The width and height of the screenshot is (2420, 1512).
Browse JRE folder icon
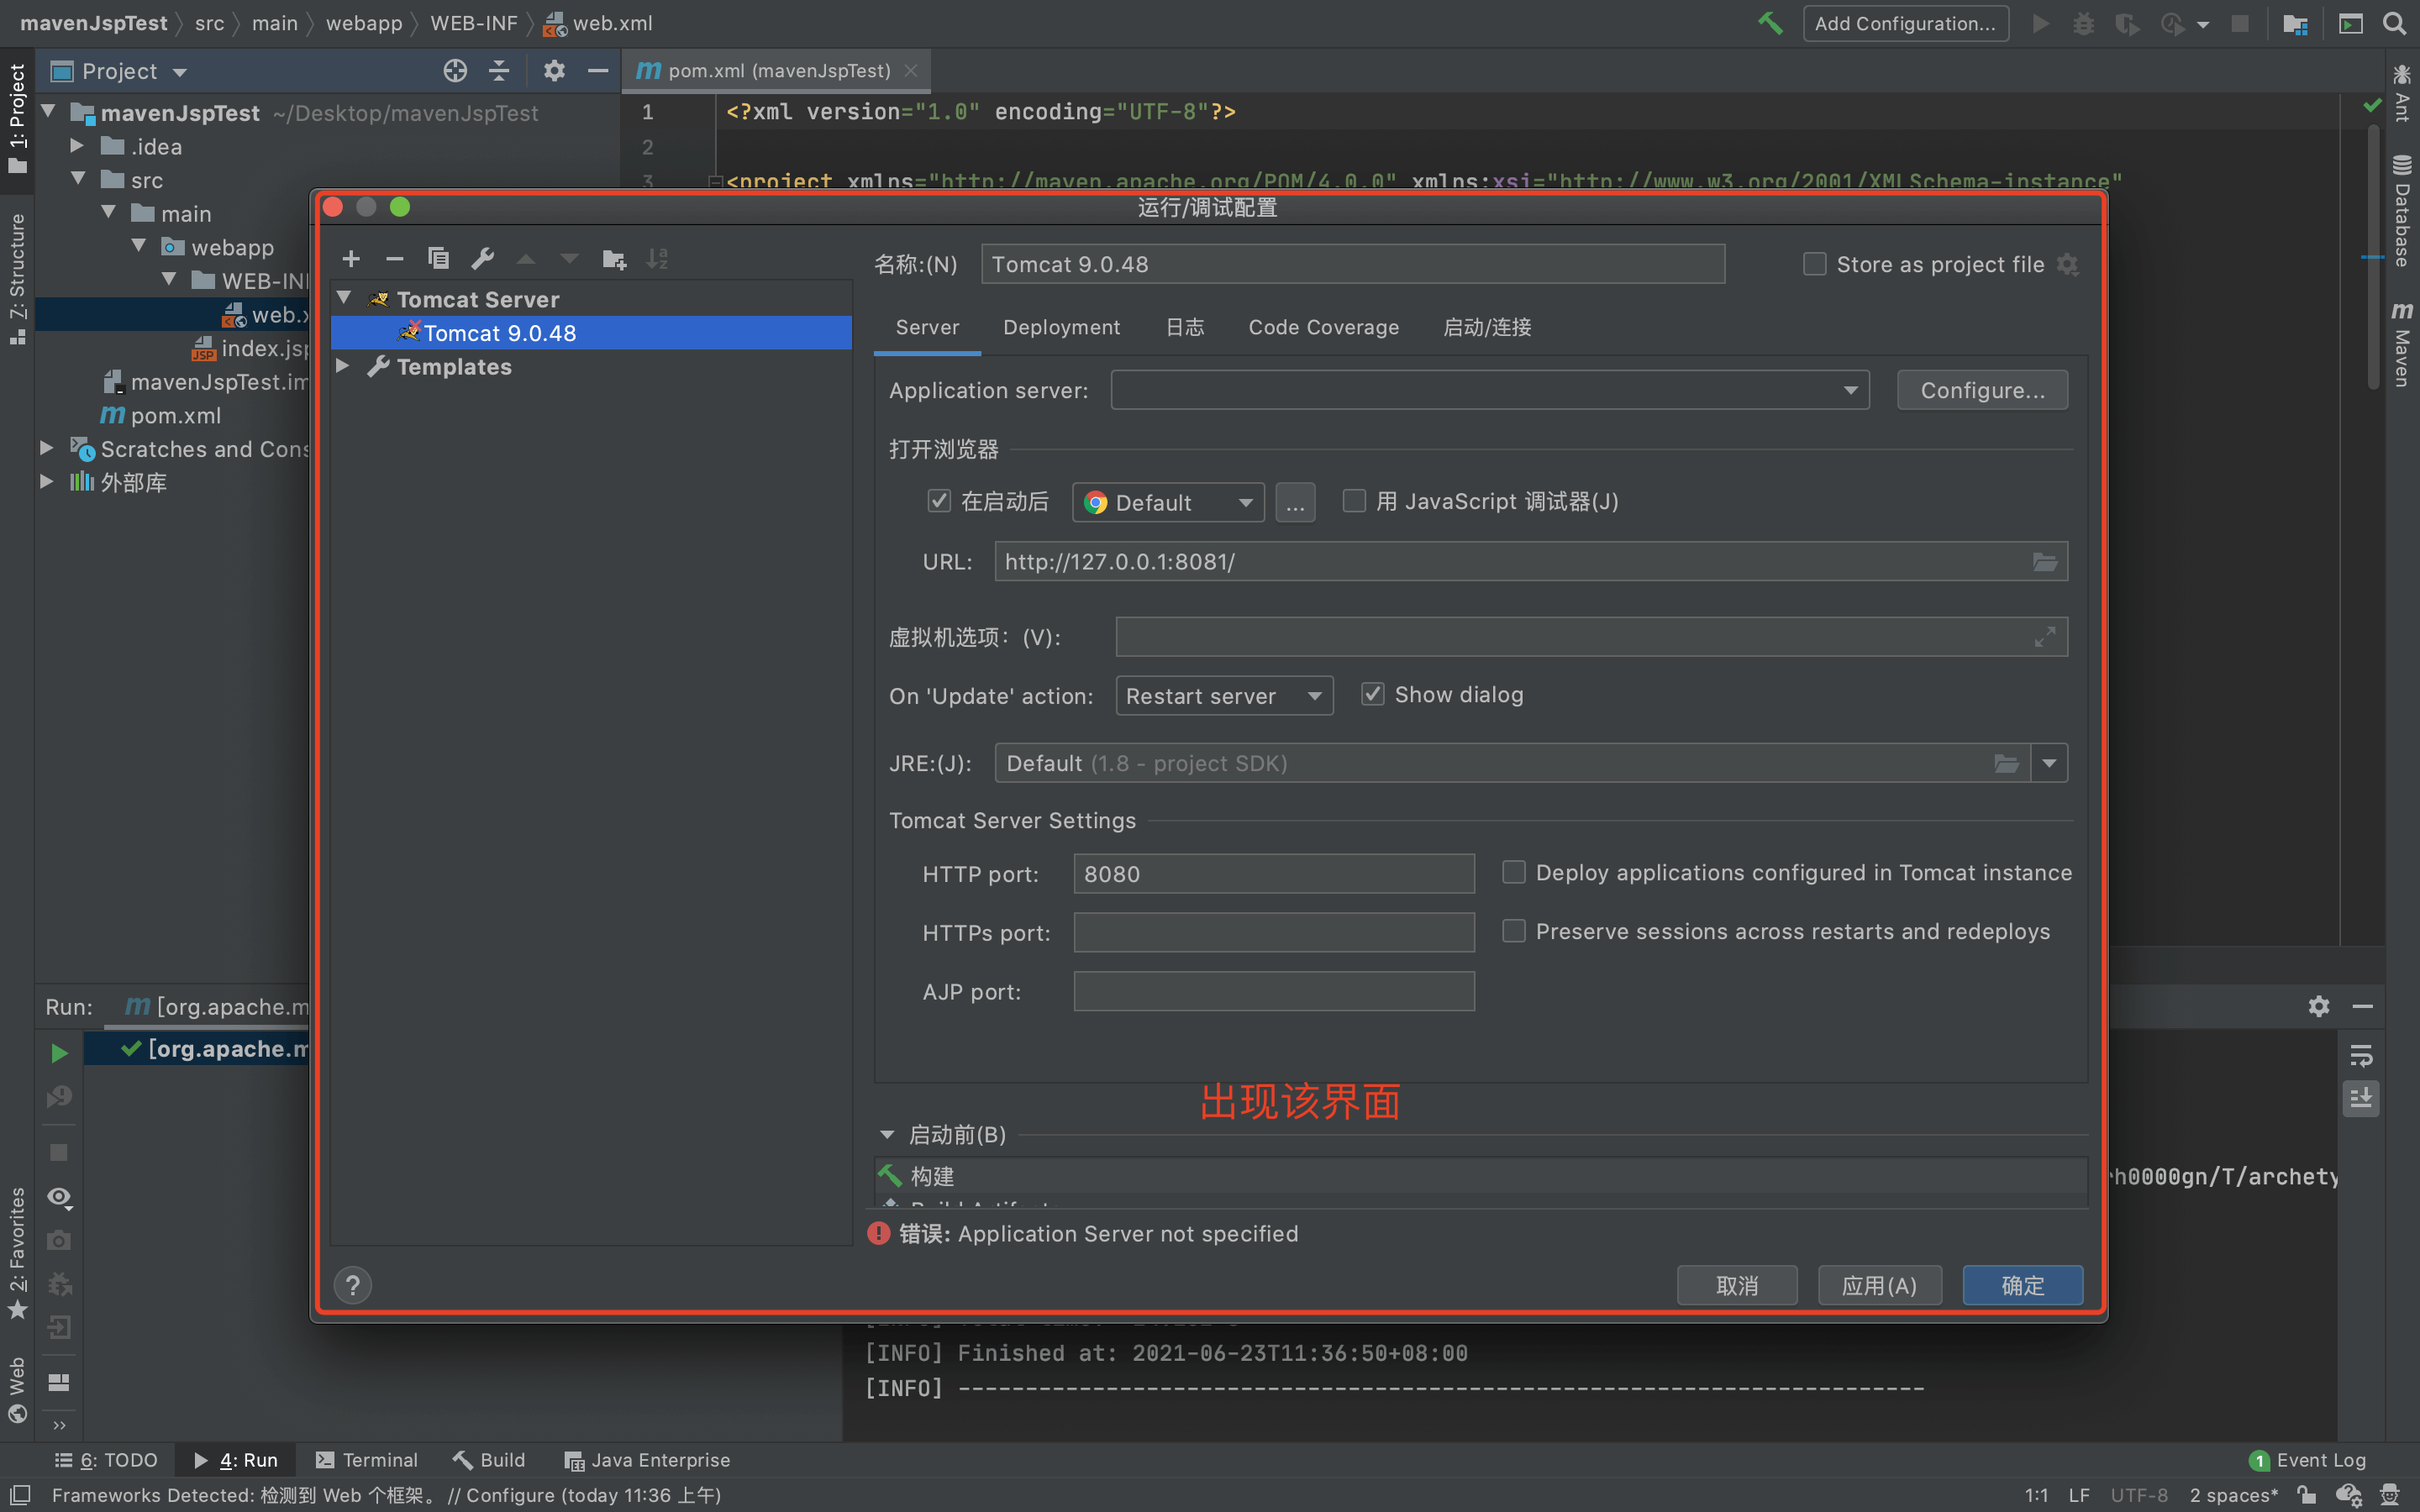click(2006, 763)
